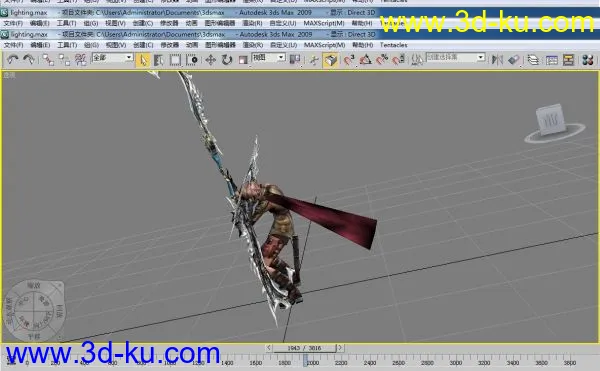
Task: Toggle the Window/Crossing selection mode
Action: click(192, 60)
